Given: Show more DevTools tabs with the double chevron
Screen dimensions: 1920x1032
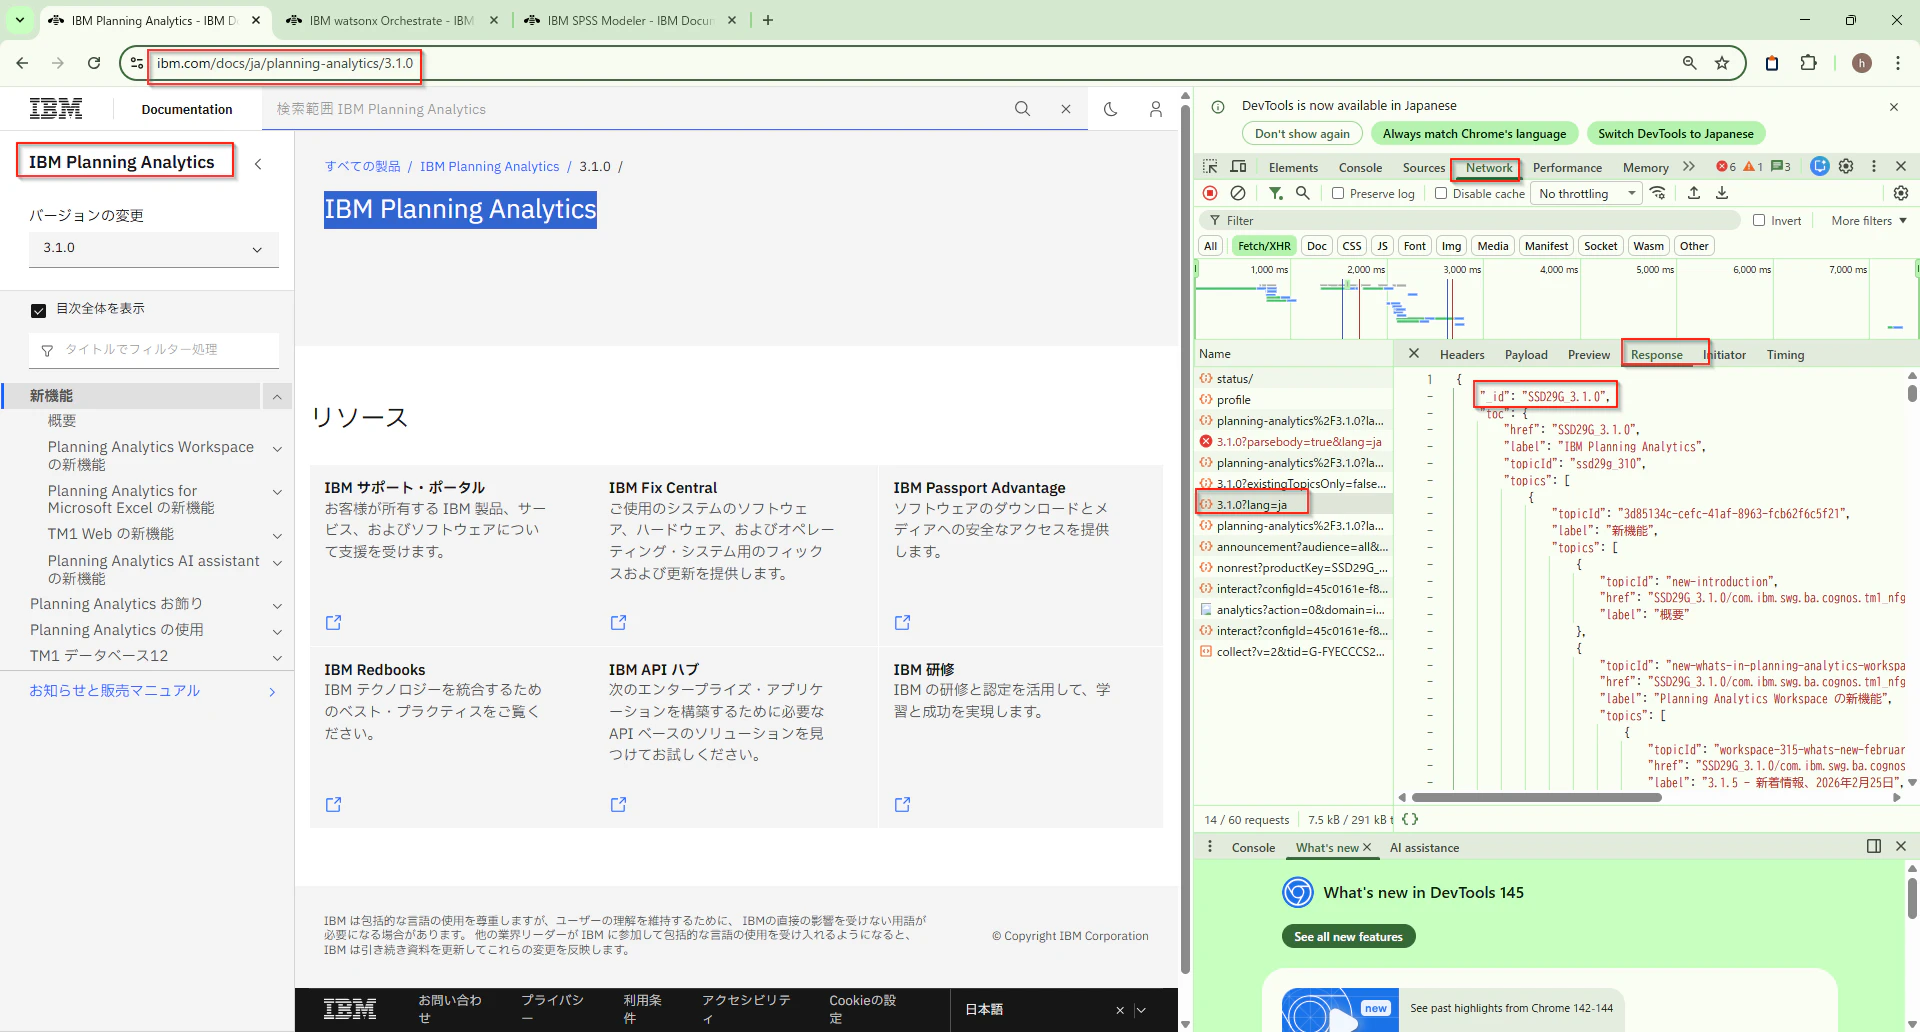Looking at the screenshot, I should coord(1689,167).
